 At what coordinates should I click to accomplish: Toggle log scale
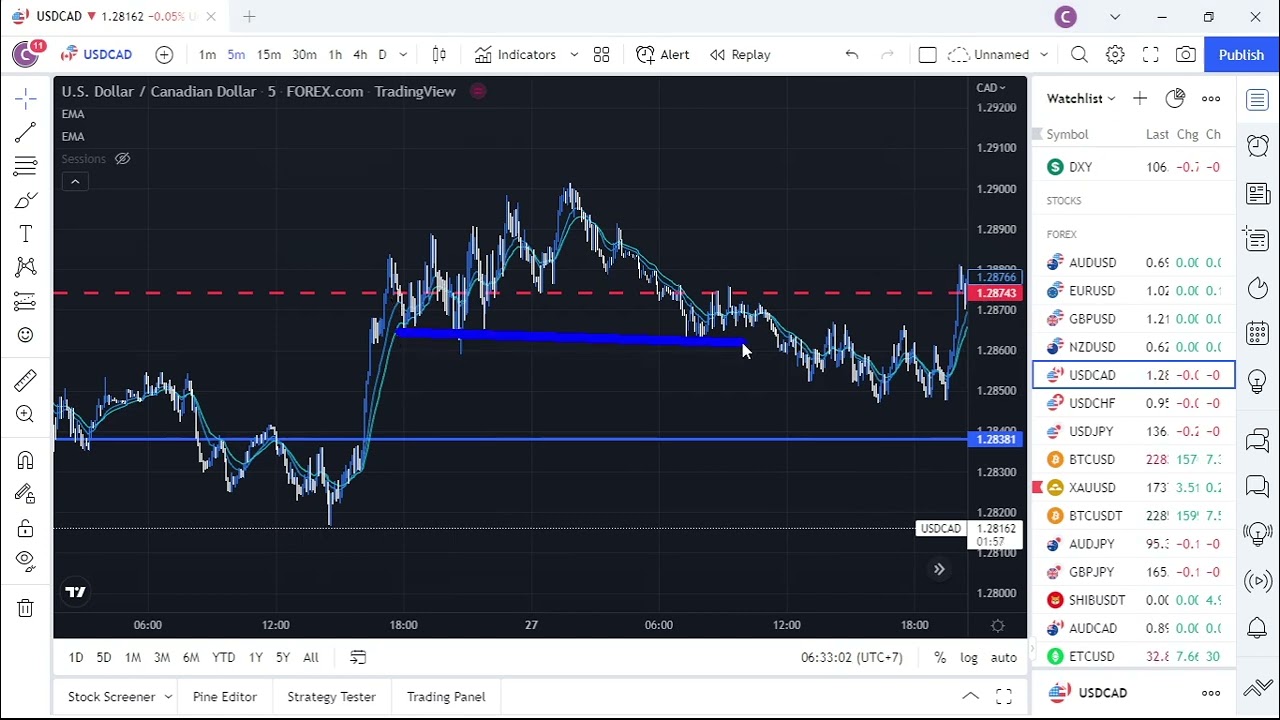coord(969,658)
